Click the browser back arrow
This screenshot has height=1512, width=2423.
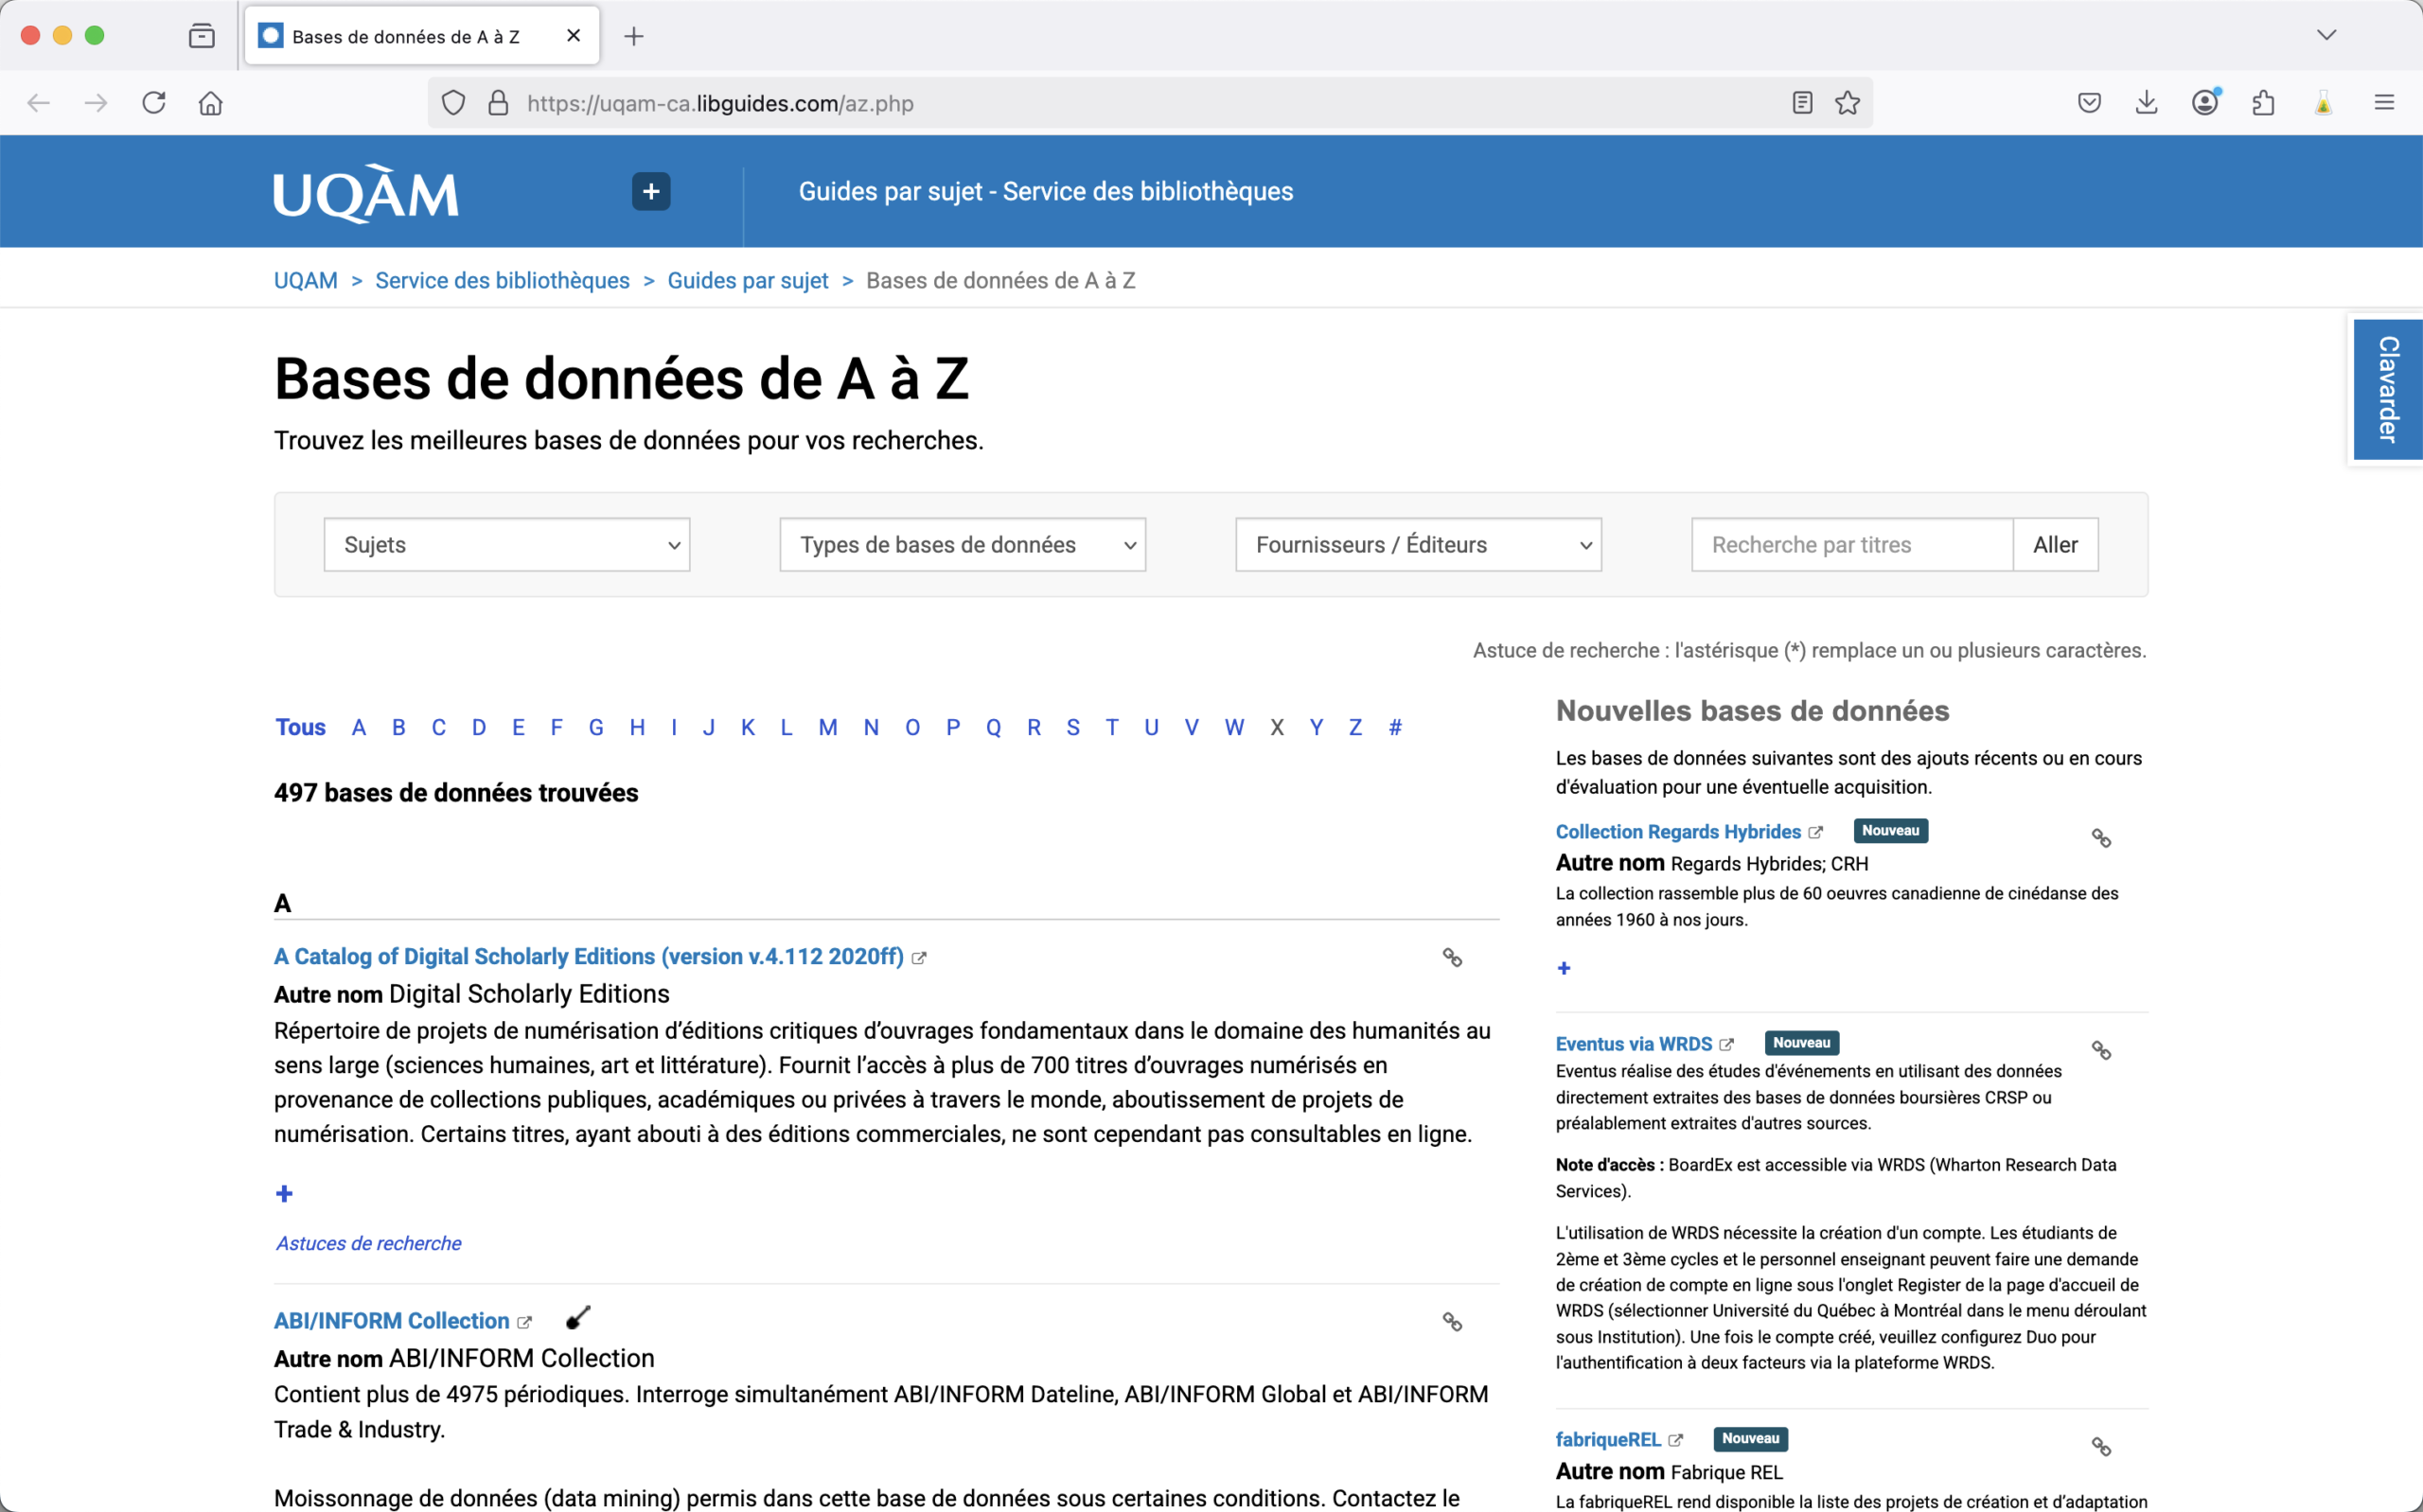pos(38,103)
